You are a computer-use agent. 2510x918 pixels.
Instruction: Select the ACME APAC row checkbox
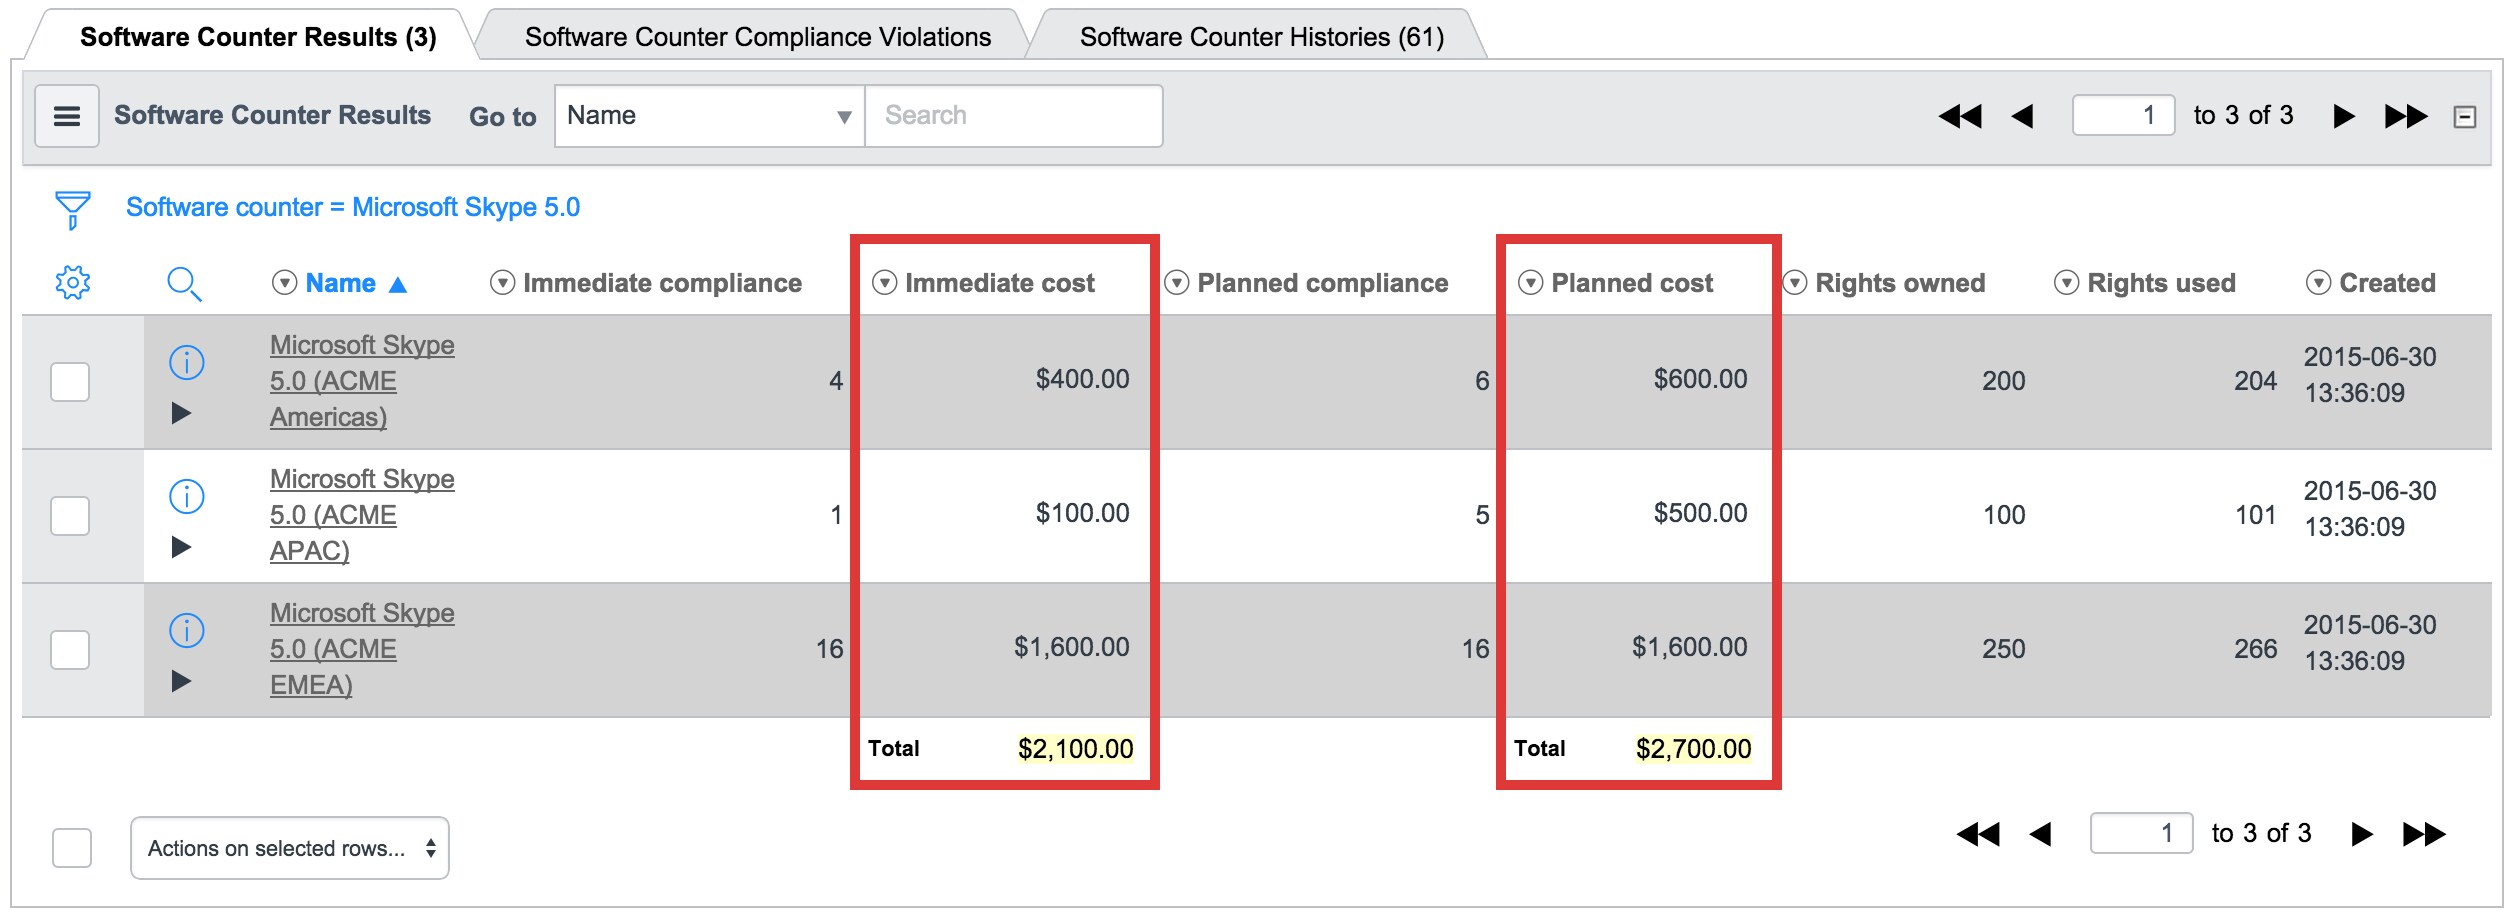[70, 516]
